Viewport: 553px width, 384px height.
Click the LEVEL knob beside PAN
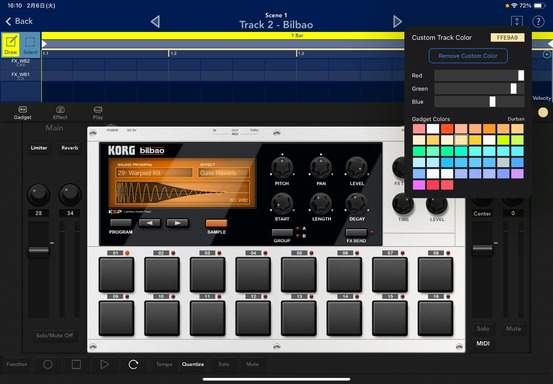(x=357, y=167)
